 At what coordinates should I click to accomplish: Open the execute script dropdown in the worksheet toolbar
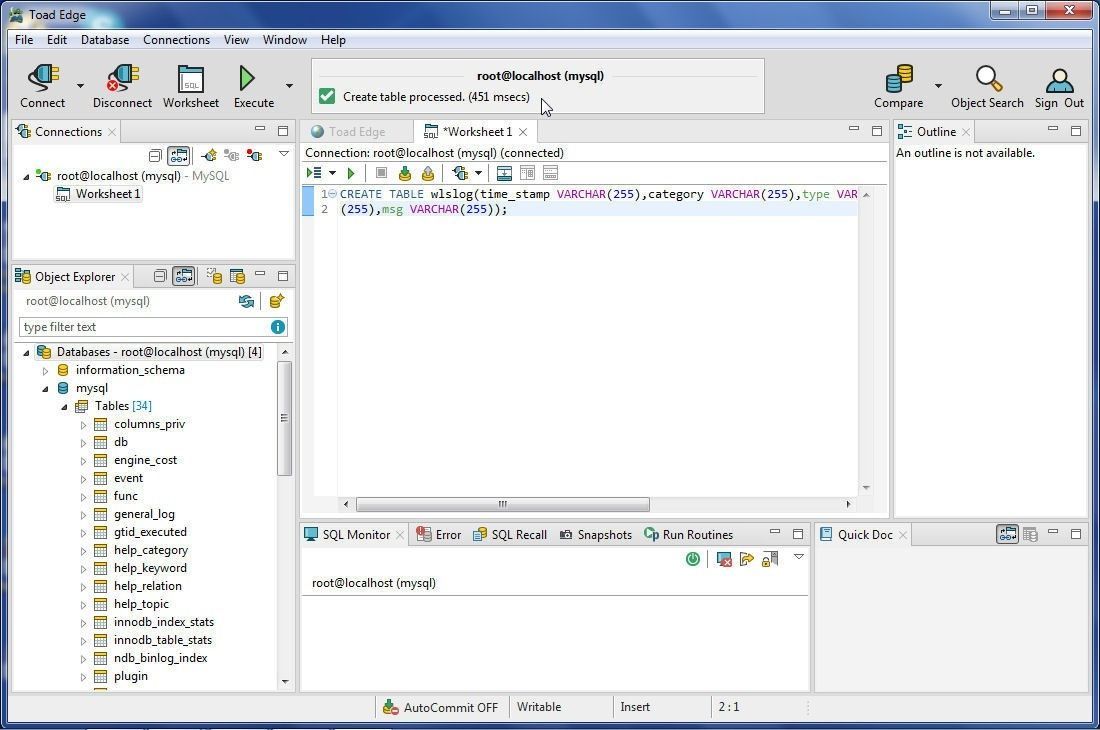point(333,173)
